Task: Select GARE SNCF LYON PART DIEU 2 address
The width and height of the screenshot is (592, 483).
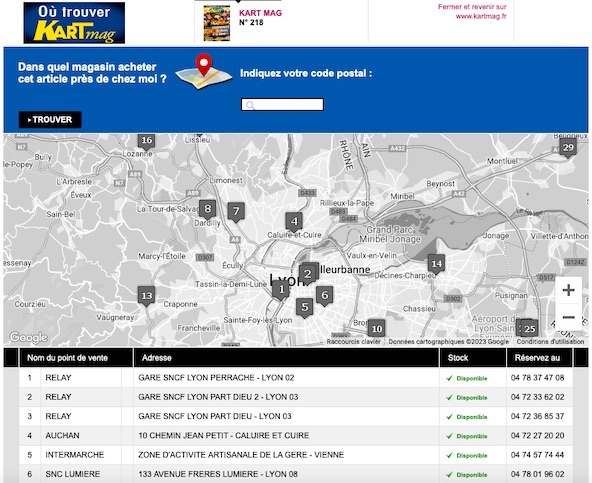Action: click(218, 397)
